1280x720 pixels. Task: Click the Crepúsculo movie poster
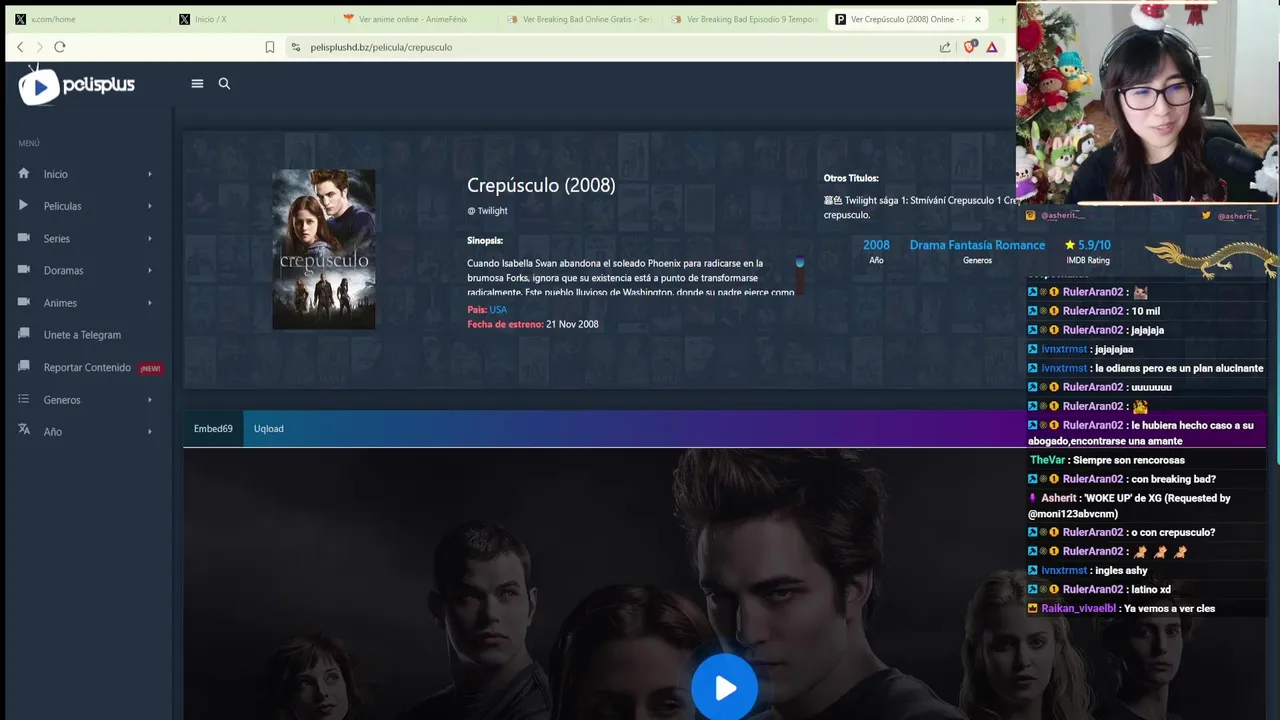click(324, 249)
